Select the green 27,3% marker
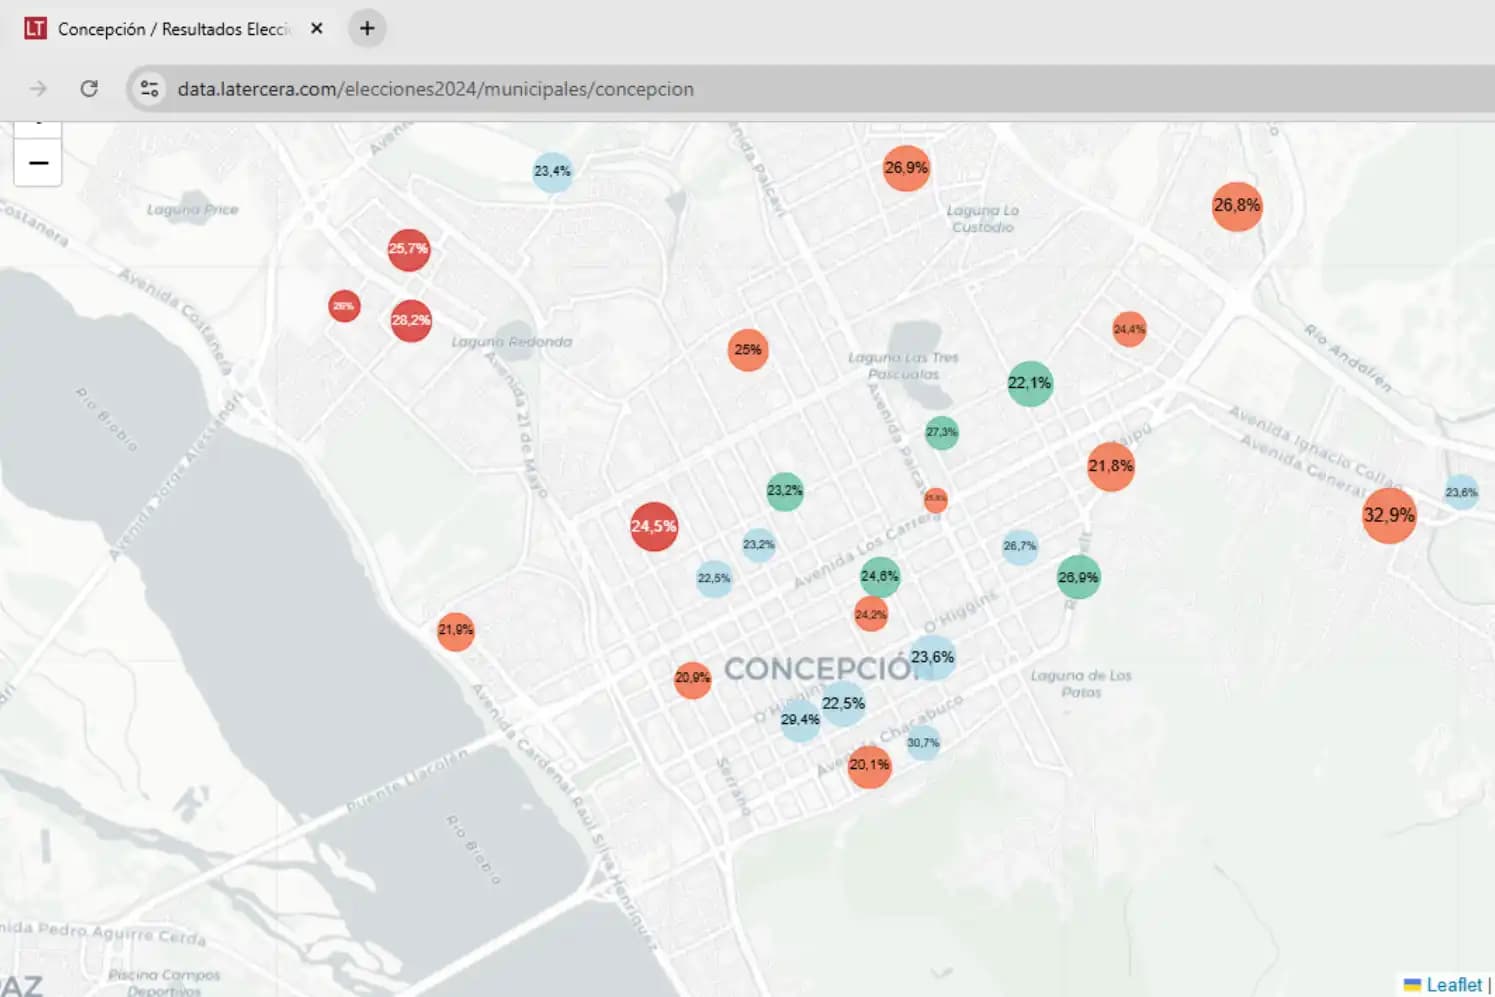Viewport: 1495px width, 997px height. (941, 432)
